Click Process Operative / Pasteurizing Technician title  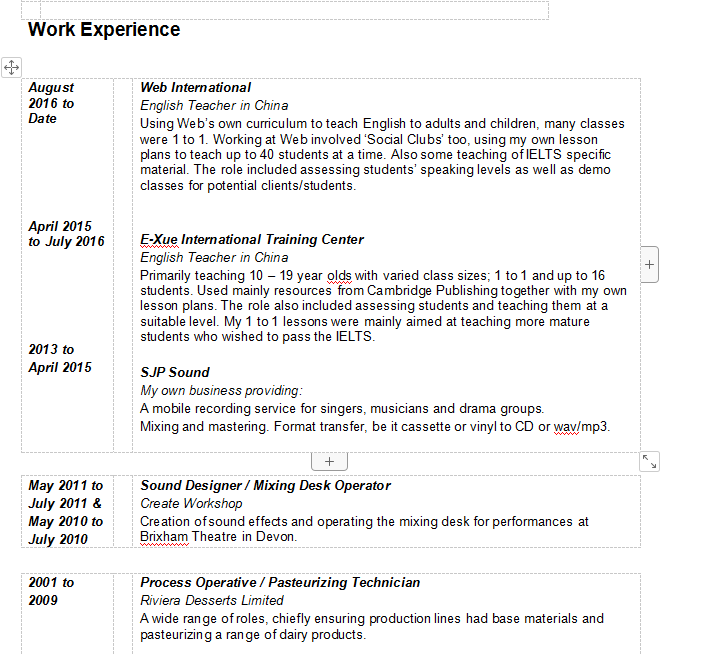click(280, 583)
